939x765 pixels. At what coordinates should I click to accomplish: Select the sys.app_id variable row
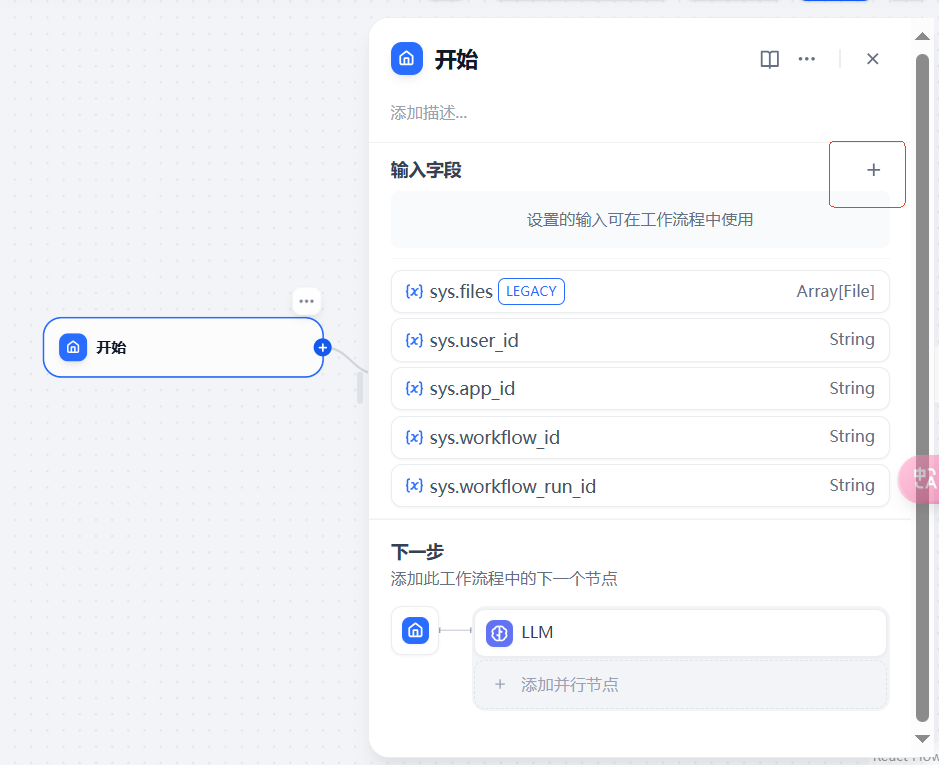pos(640,389)
